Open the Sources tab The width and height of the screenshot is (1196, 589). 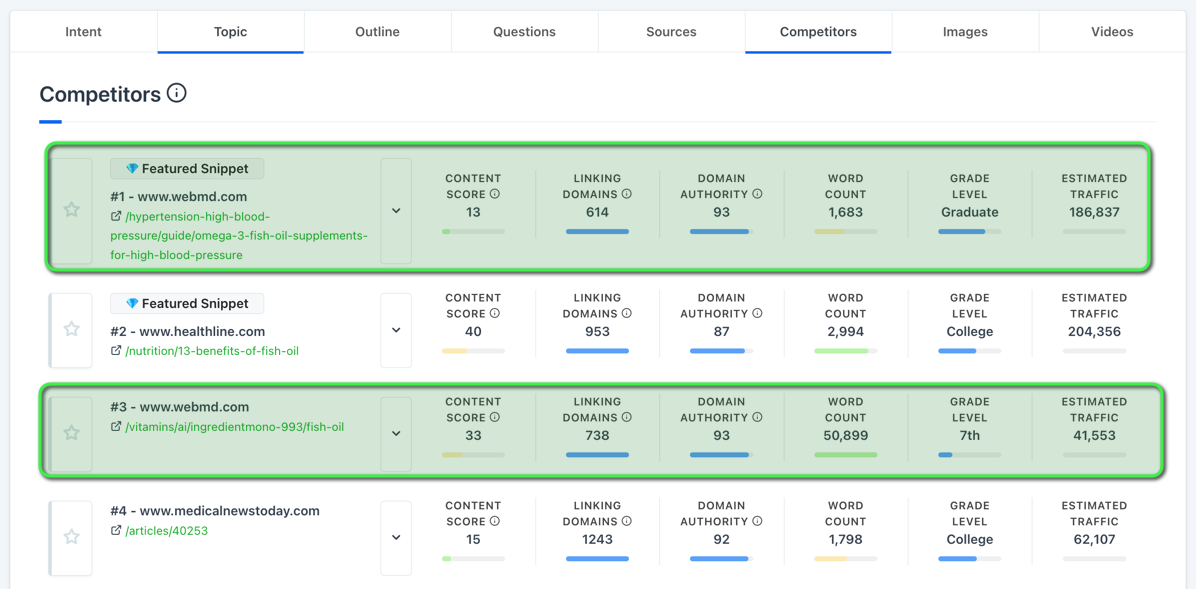tap(671, 32)
